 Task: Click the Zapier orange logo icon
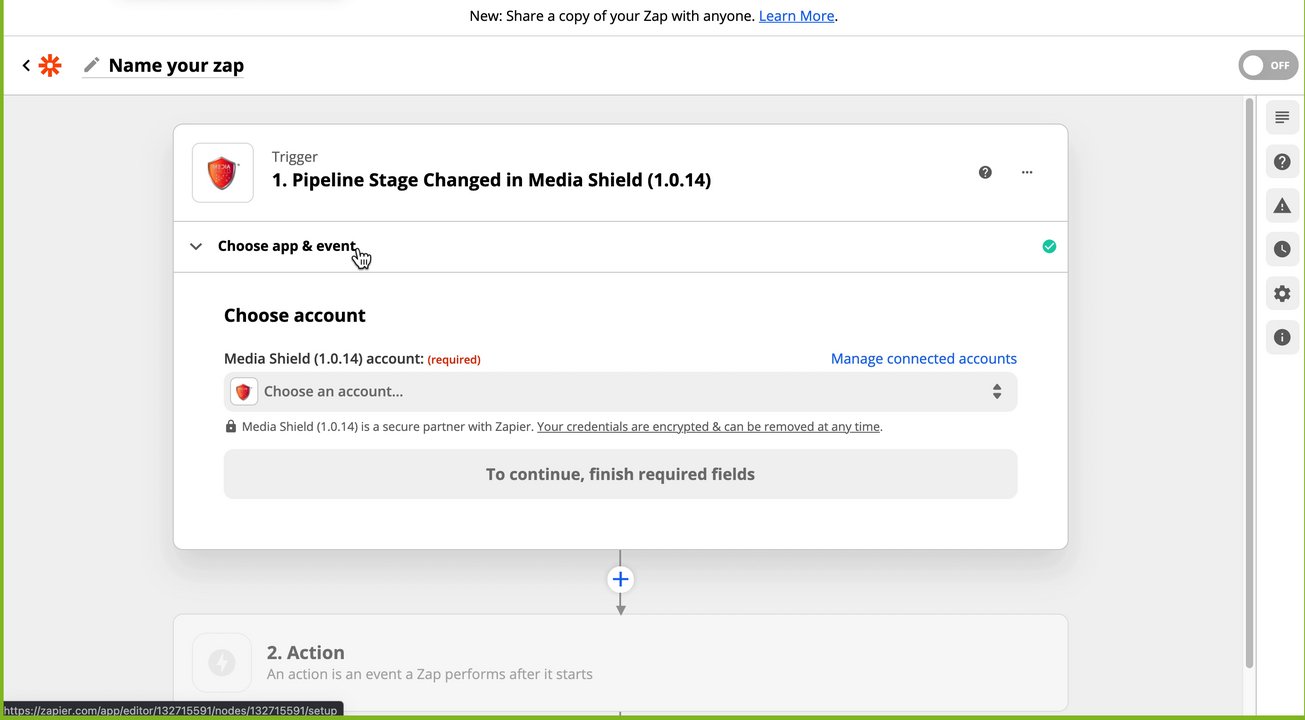point(50,66)
